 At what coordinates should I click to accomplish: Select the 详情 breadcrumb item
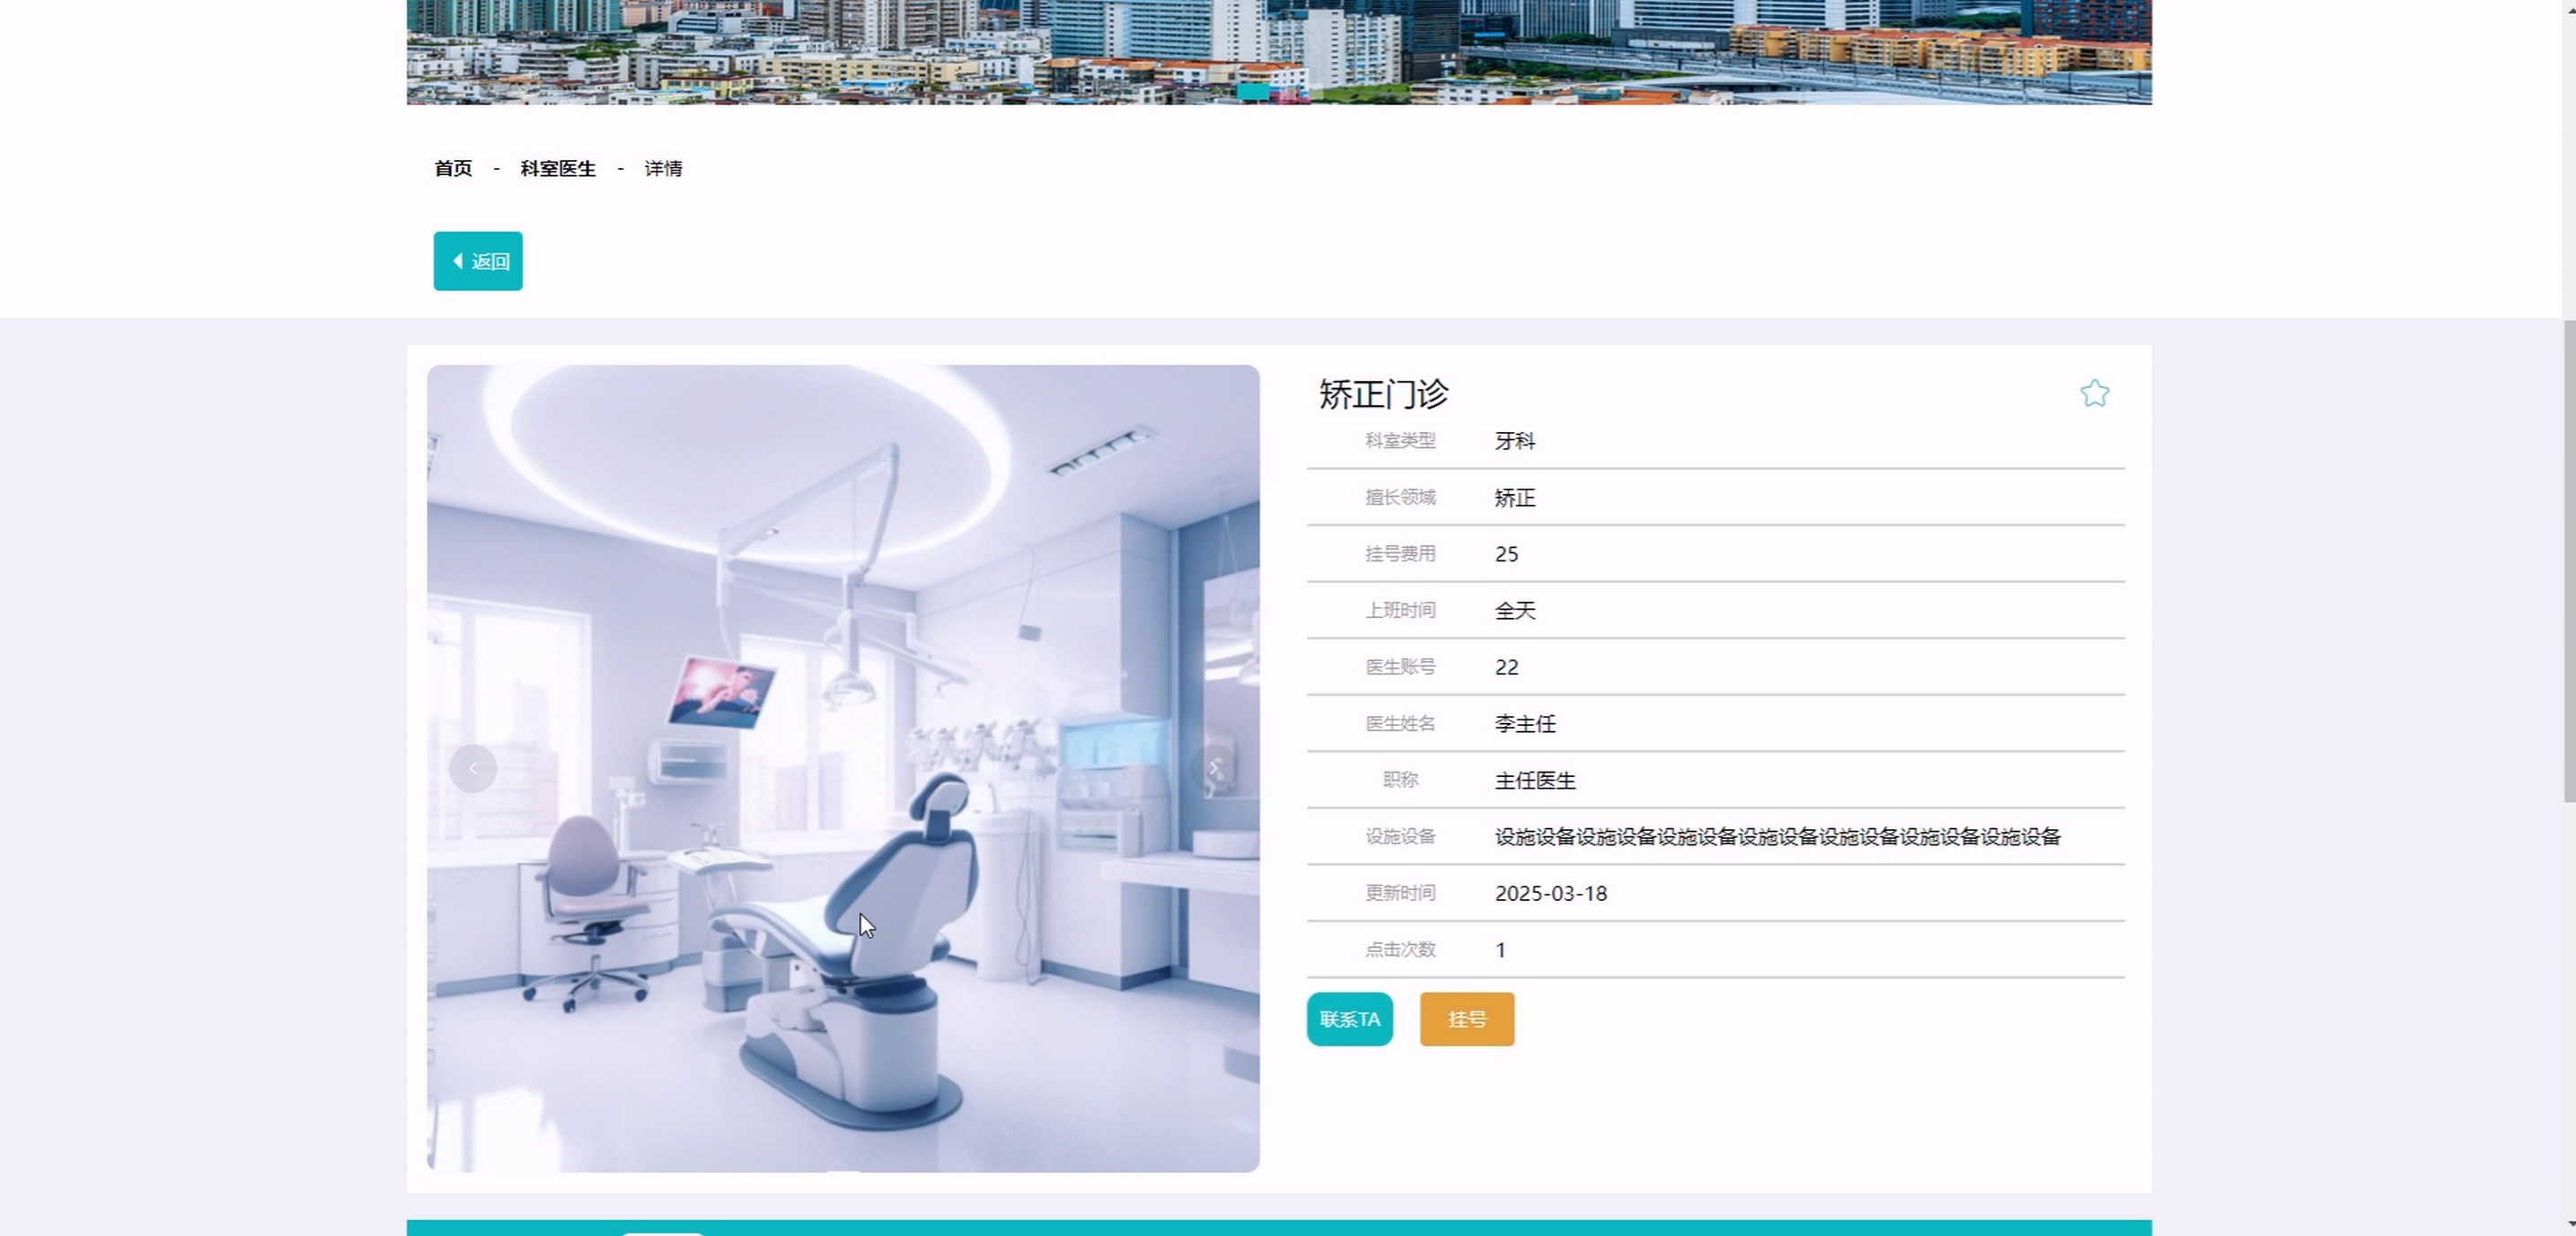[663, 168]
